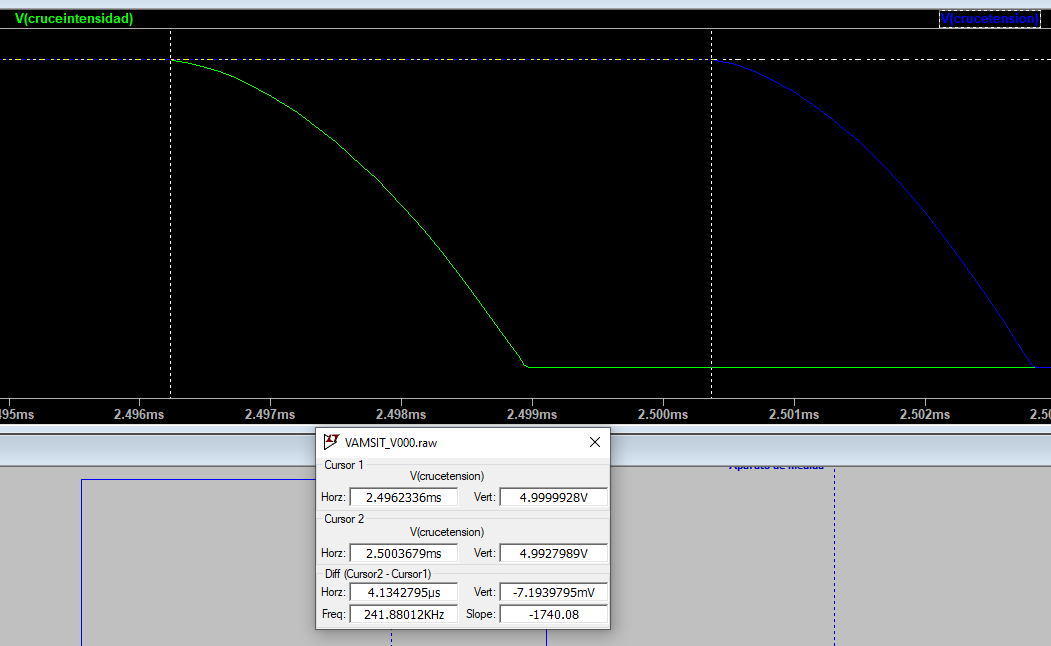Image resolution: width=1051 pixels, height=646 pixels.
Task: Click Cursor 2 Horz field 2.5003679ms
Action: pos(404,554)
